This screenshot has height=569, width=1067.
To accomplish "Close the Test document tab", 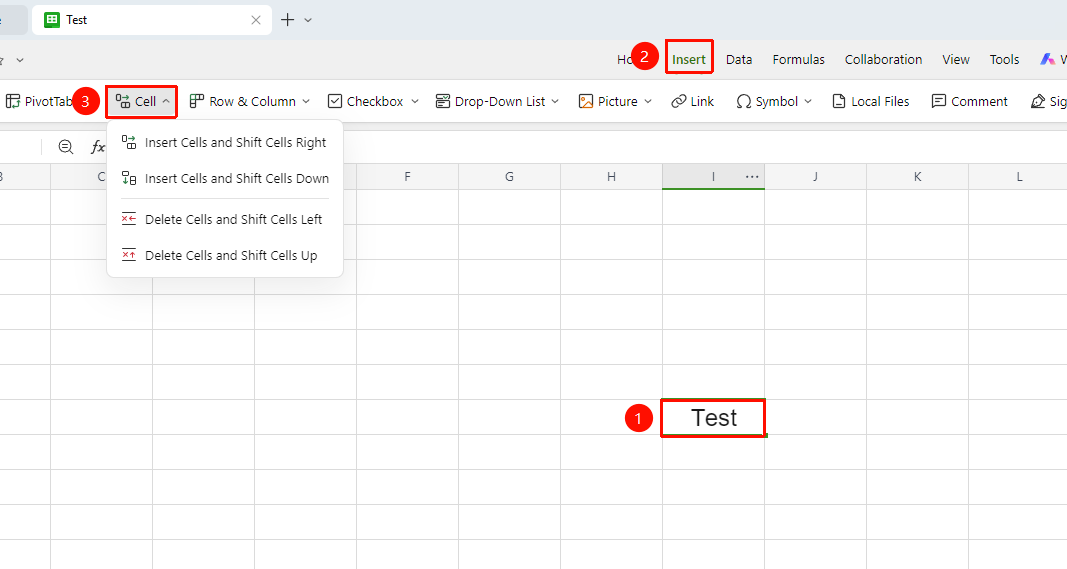I will (x=256, y=20).
